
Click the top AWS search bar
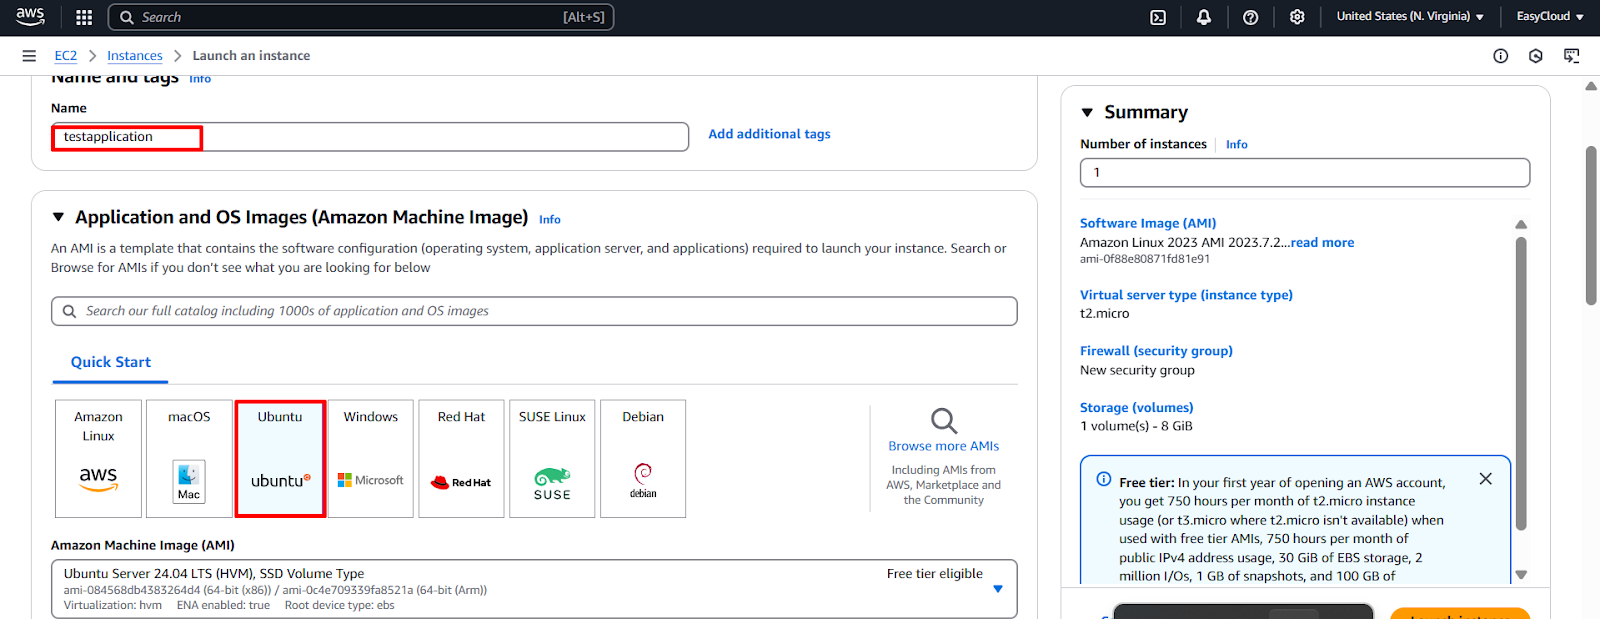[x=361, y=17]
